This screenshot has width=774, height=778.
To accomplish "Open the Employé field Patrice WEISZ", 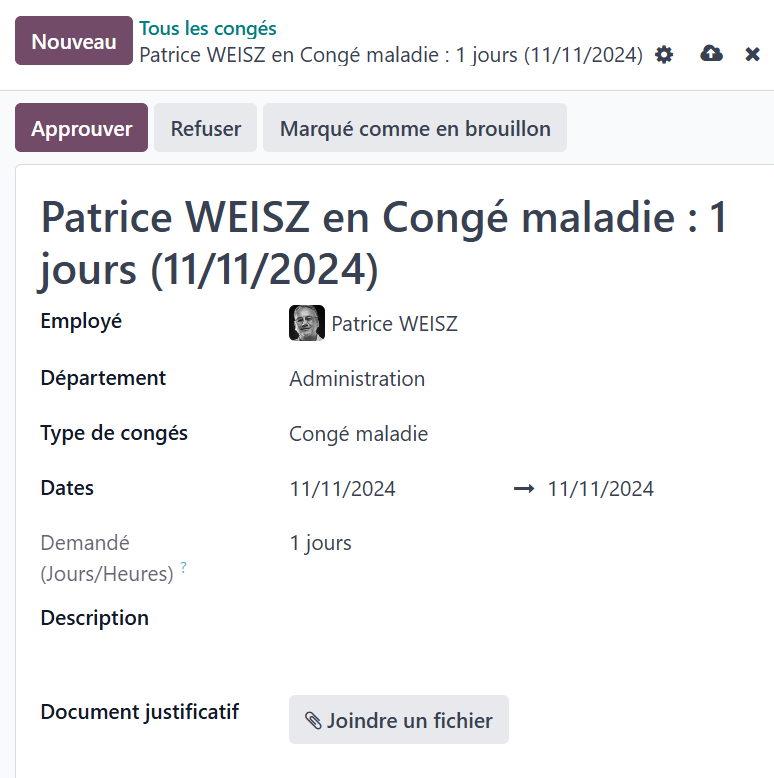I will [x=394, y=324].
